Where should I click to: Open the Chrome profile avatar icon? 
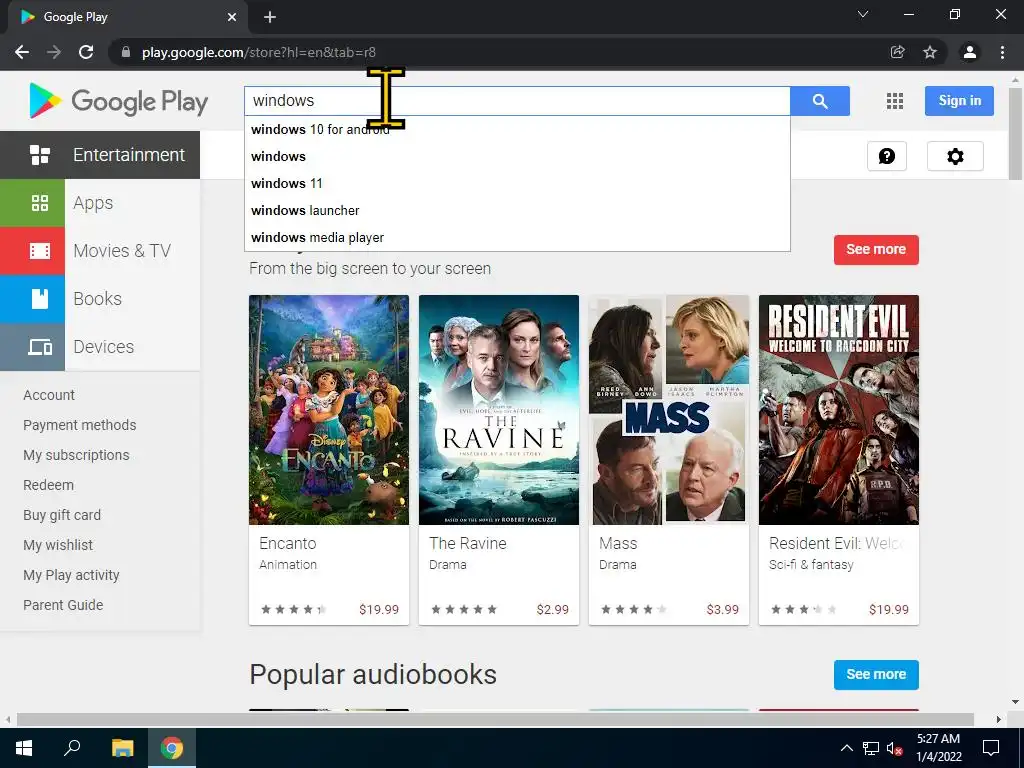[x=970, y=52]
